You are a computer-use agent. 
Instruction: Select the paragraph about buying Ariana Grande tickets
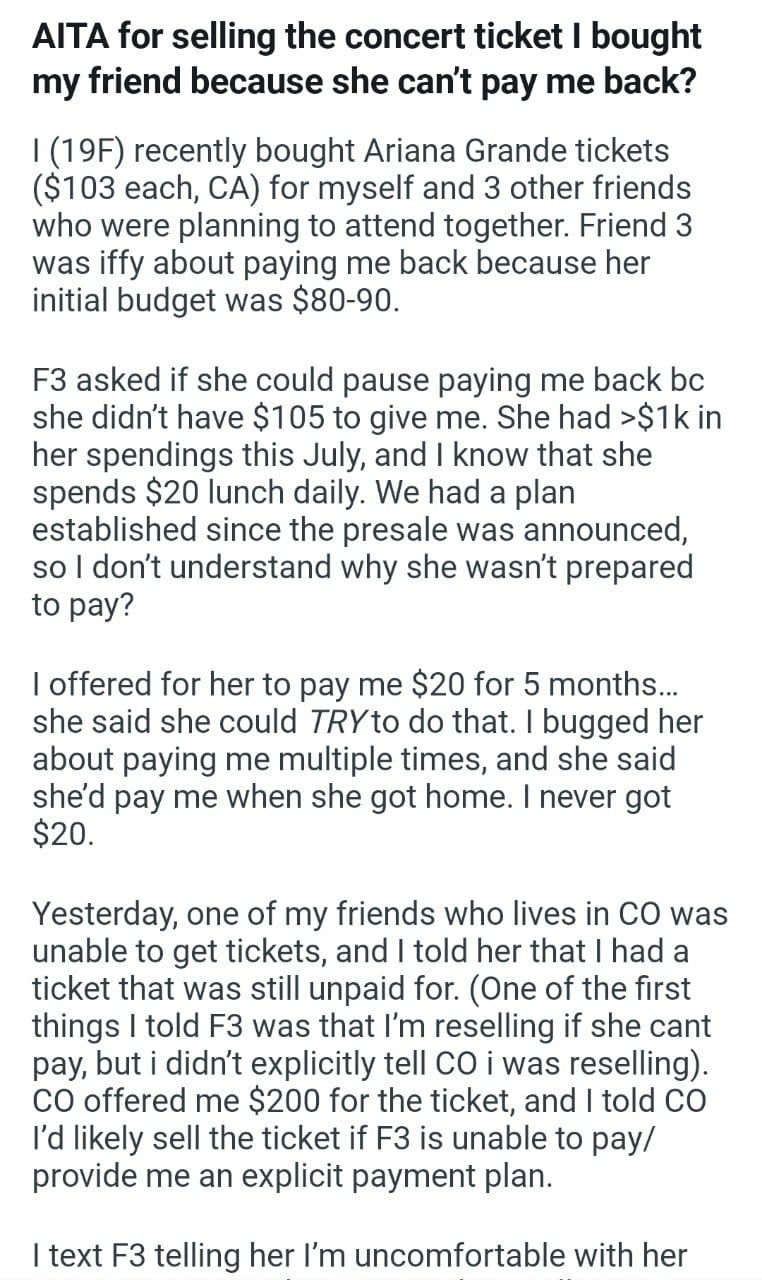click(x=362, y=226)
